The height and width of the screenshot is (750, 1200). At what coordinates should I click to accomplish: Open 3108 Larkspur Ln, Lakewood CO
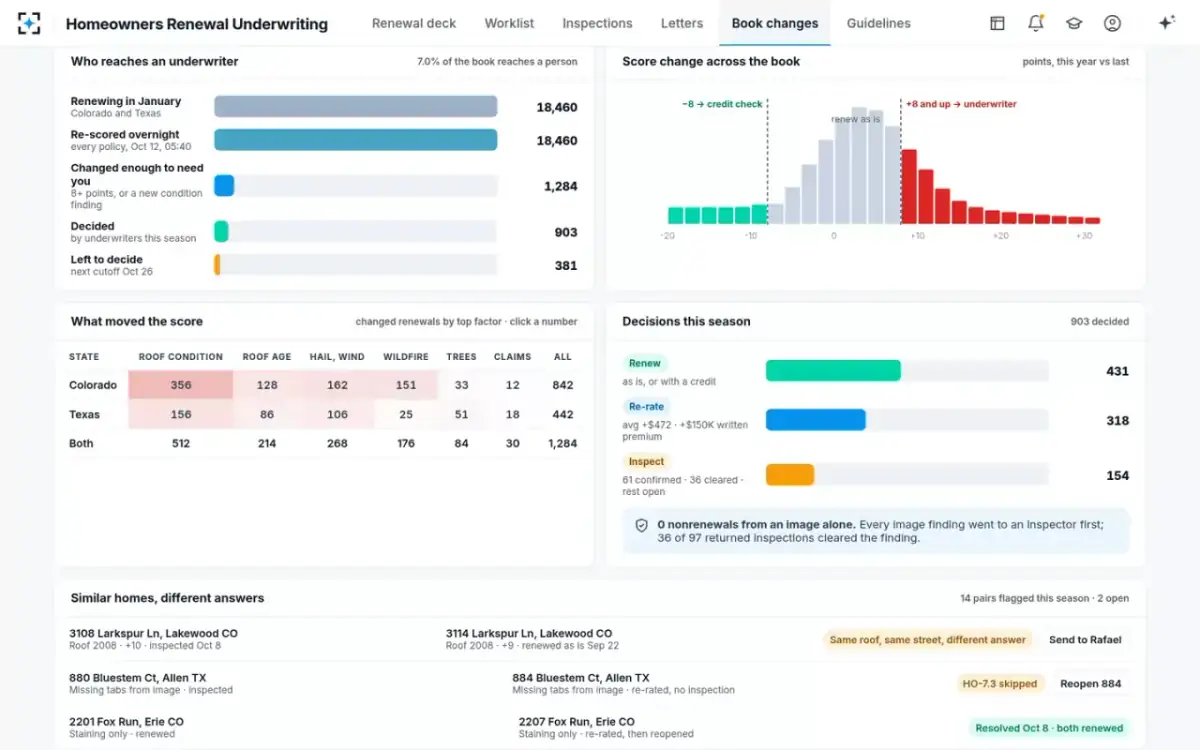point(154,633)
